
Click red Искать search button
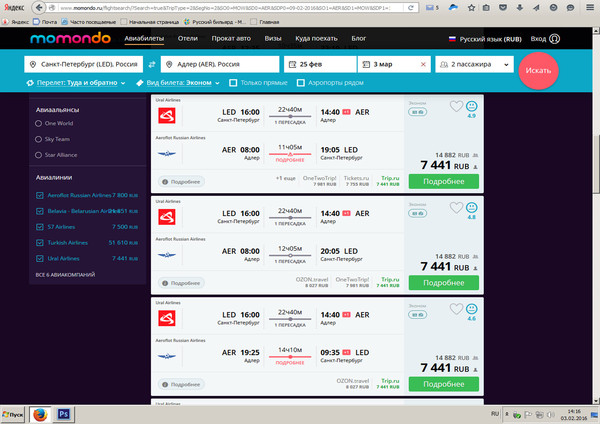(x=538, y=71)
